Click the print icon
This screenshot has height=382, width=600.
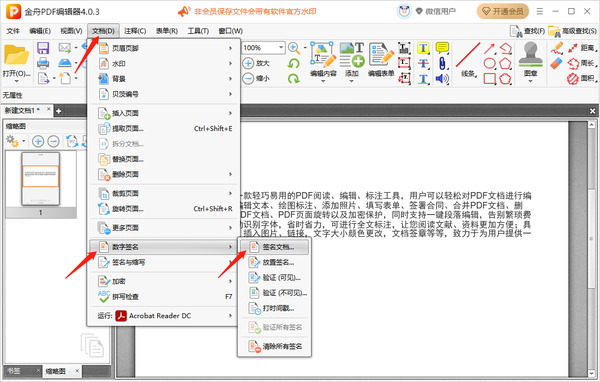43,63
